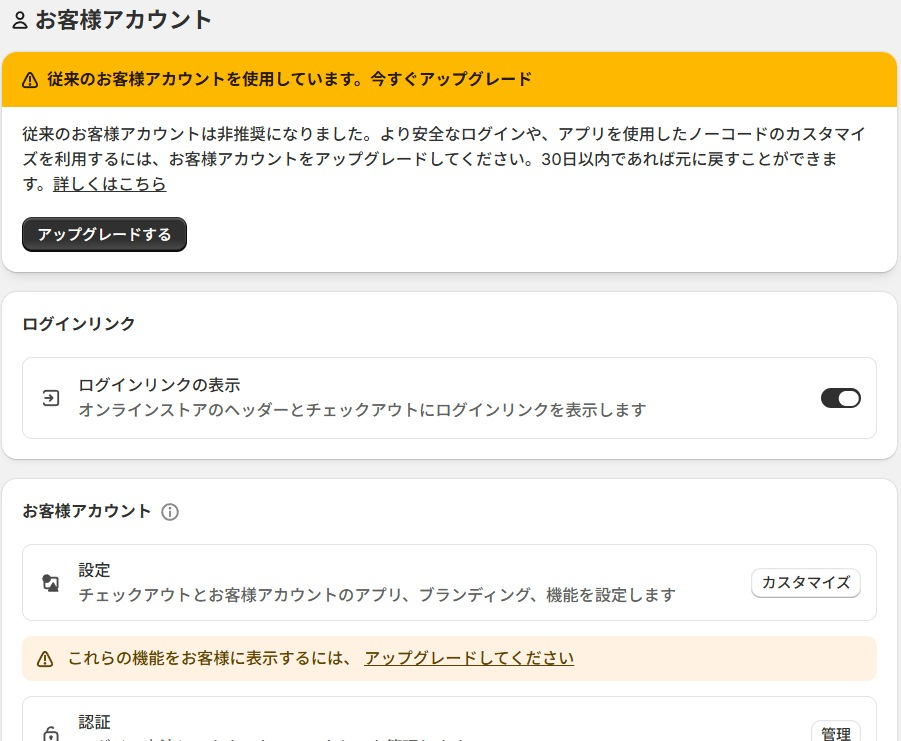
Task: Click the 認証 row label
Action: (94, 721)
